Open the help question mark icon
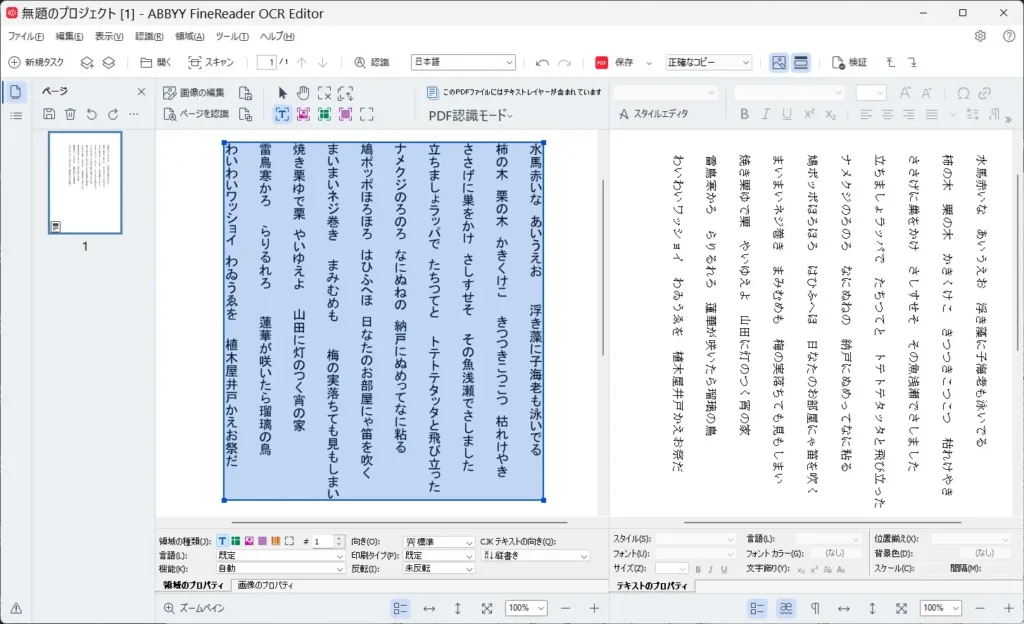1024x624 pixels. pyautogui.click(x=1009, y=37)
